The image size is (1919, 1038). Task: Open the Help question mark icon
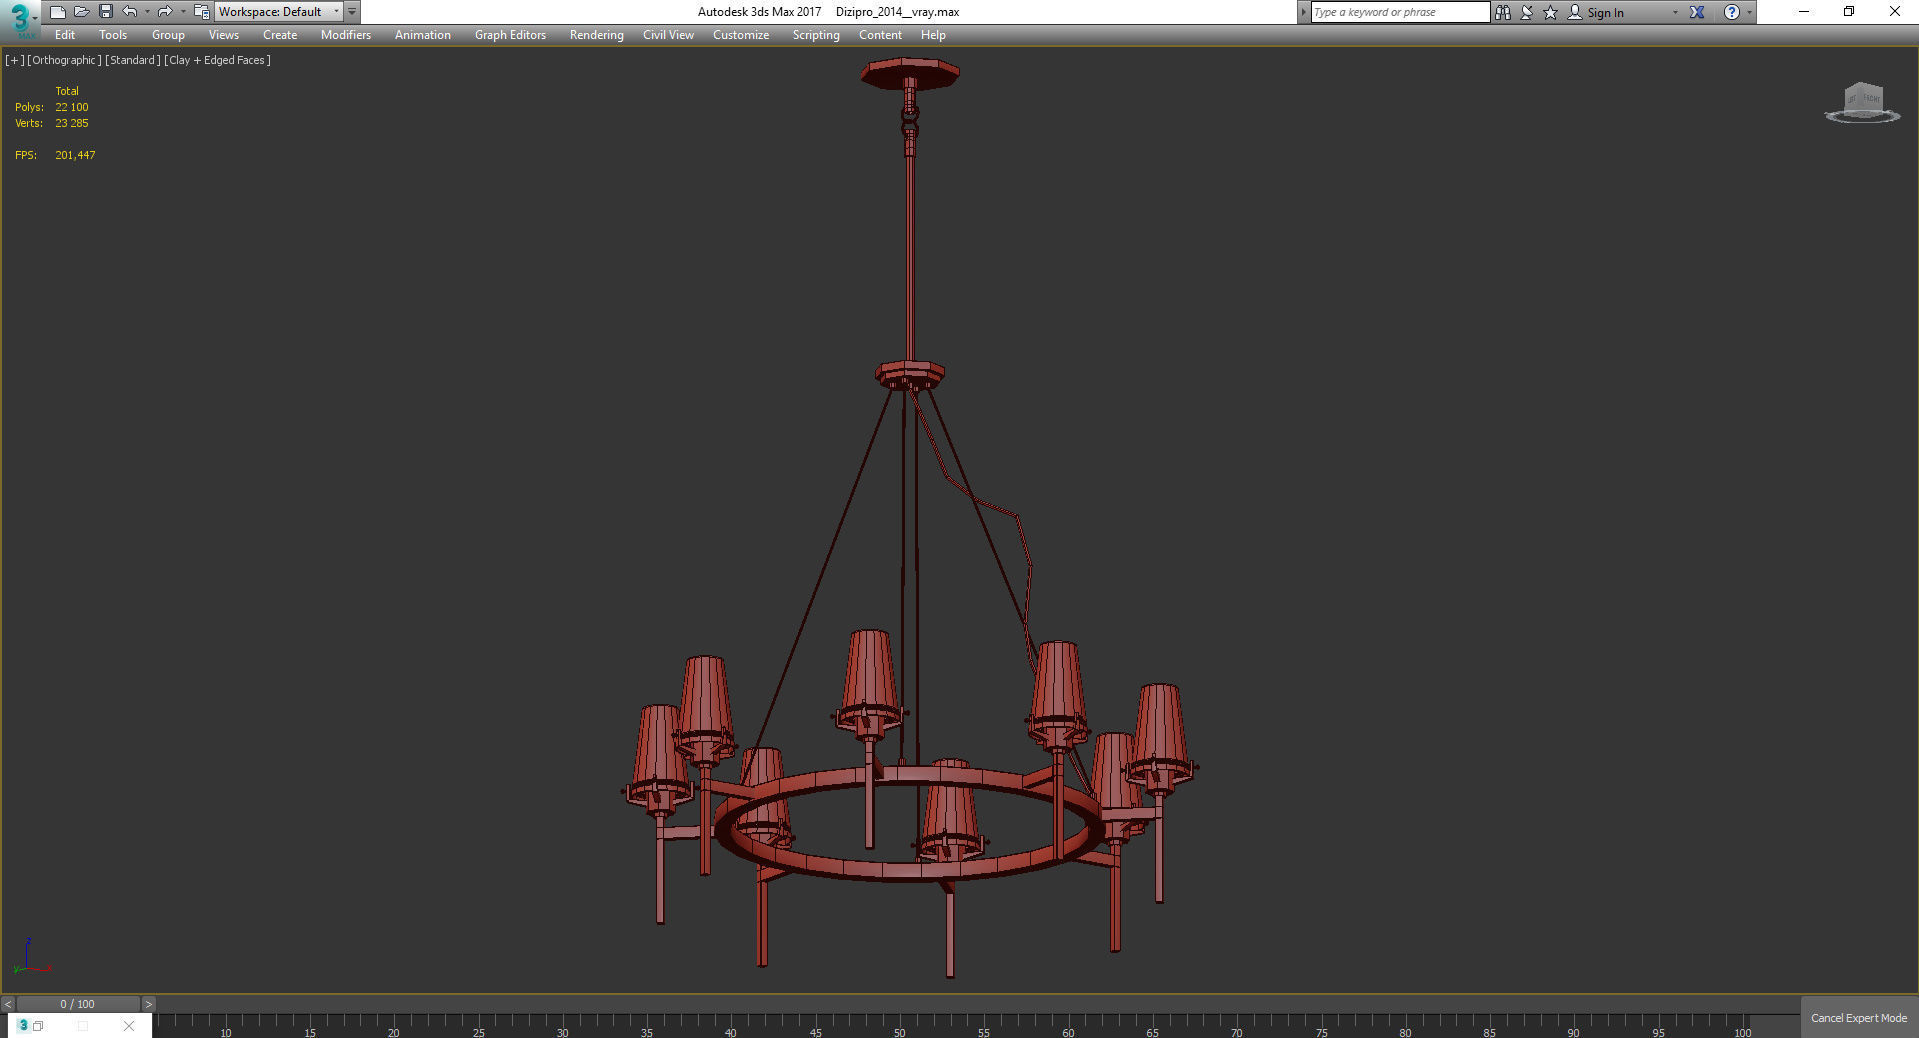click(1732, 12)
